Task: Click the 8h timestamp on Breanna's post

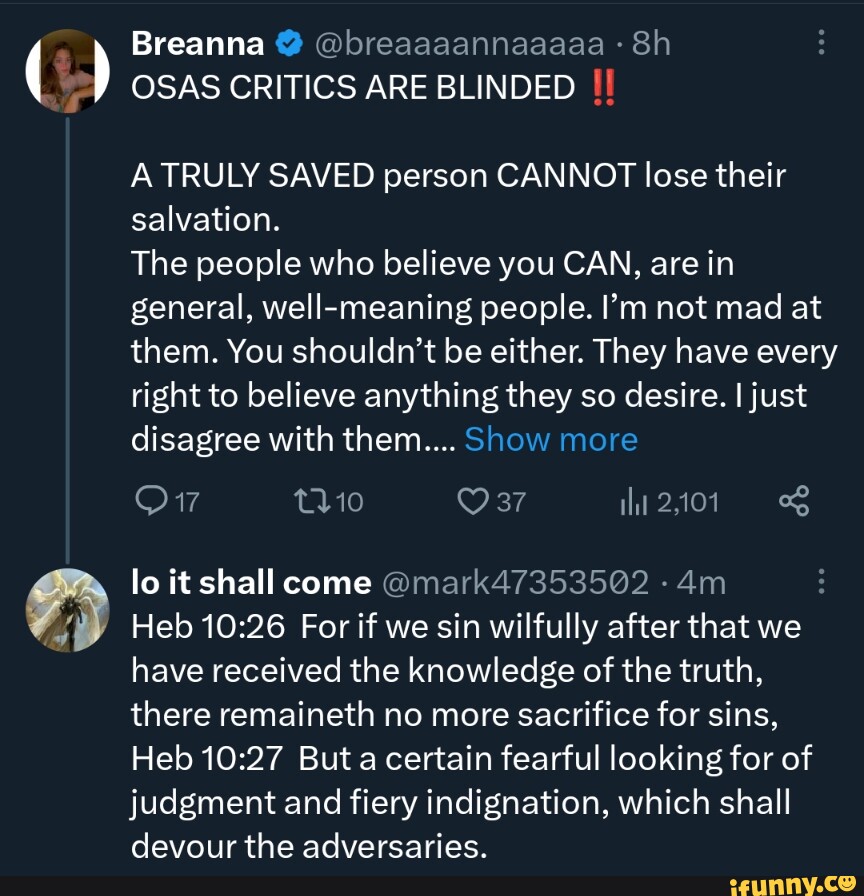Action: (x=650, y=44)
